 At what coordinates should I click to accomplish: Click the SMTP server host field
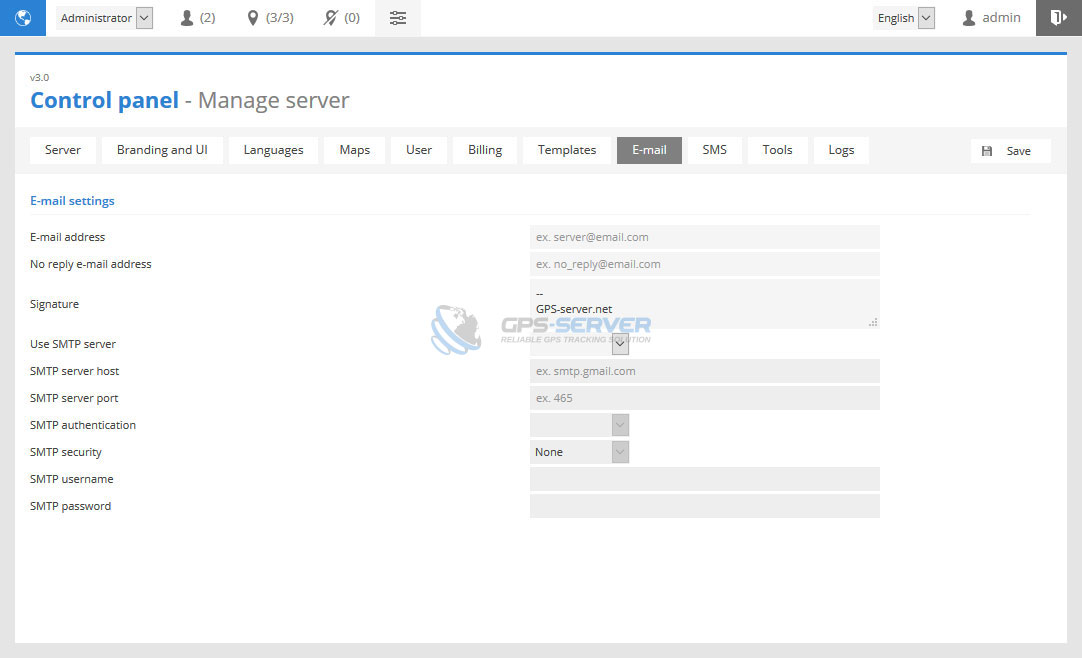(704, 371)
